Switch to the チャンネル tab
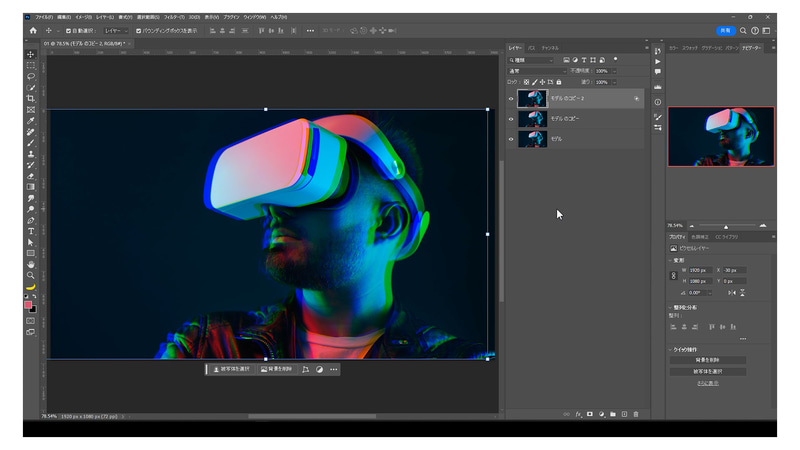800x450 pixels. point(550,47)
